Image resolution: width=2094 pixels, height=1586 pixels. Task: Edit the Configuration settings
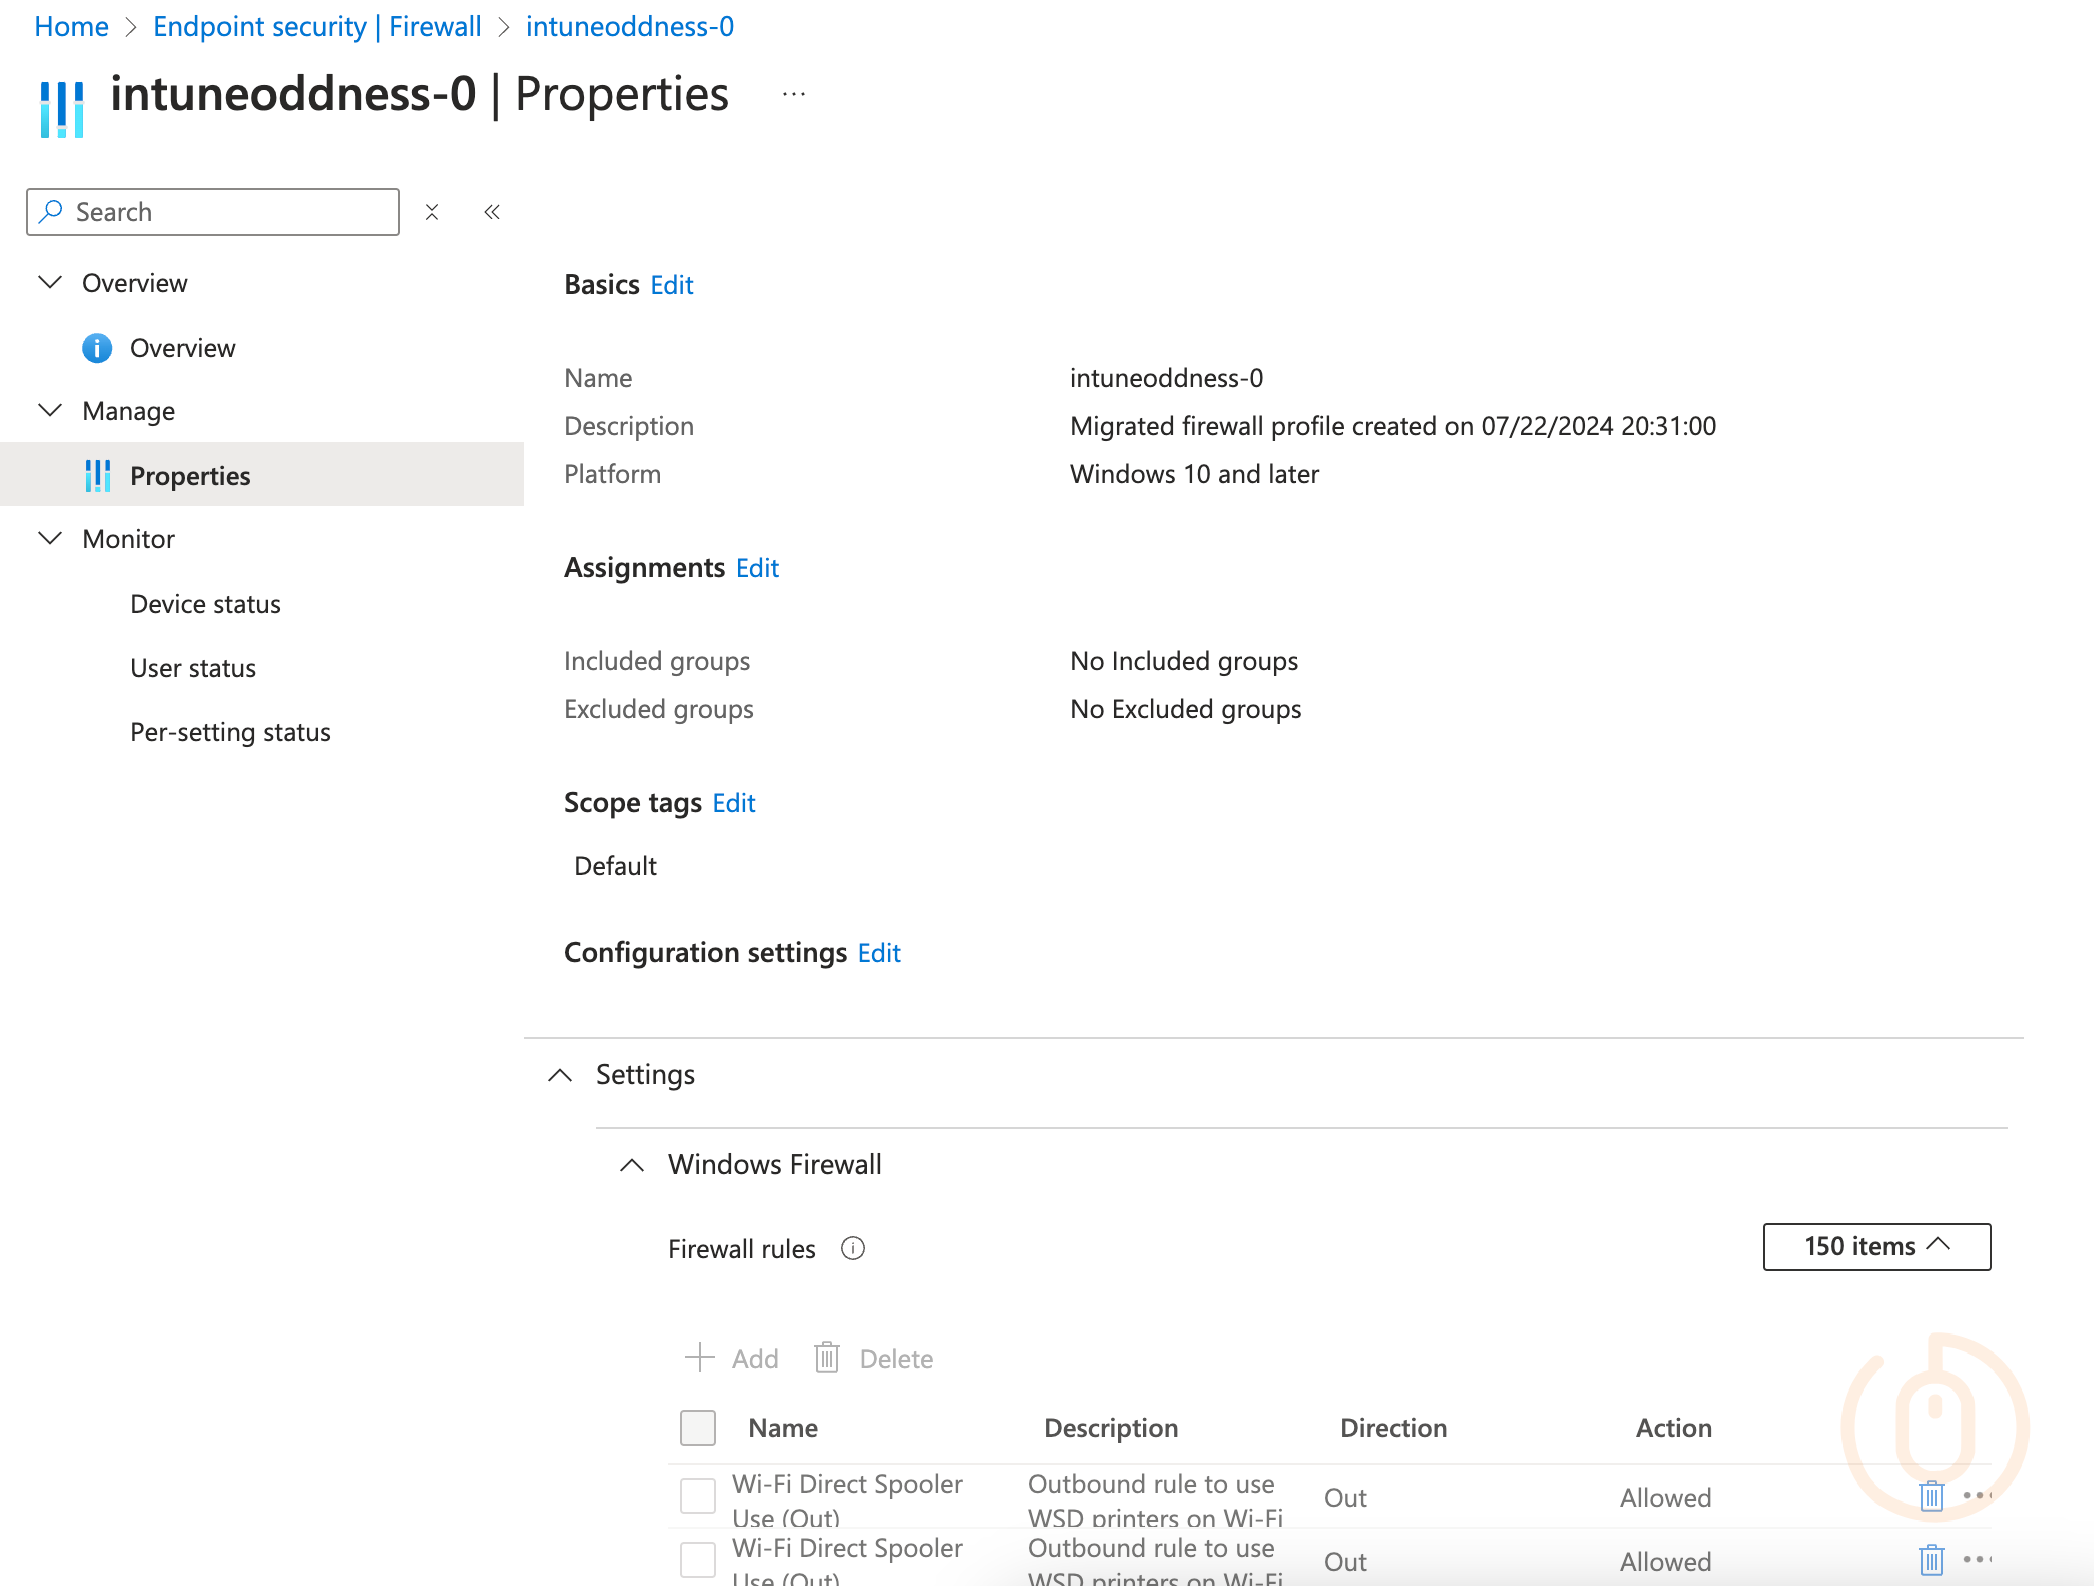[878, 953]
